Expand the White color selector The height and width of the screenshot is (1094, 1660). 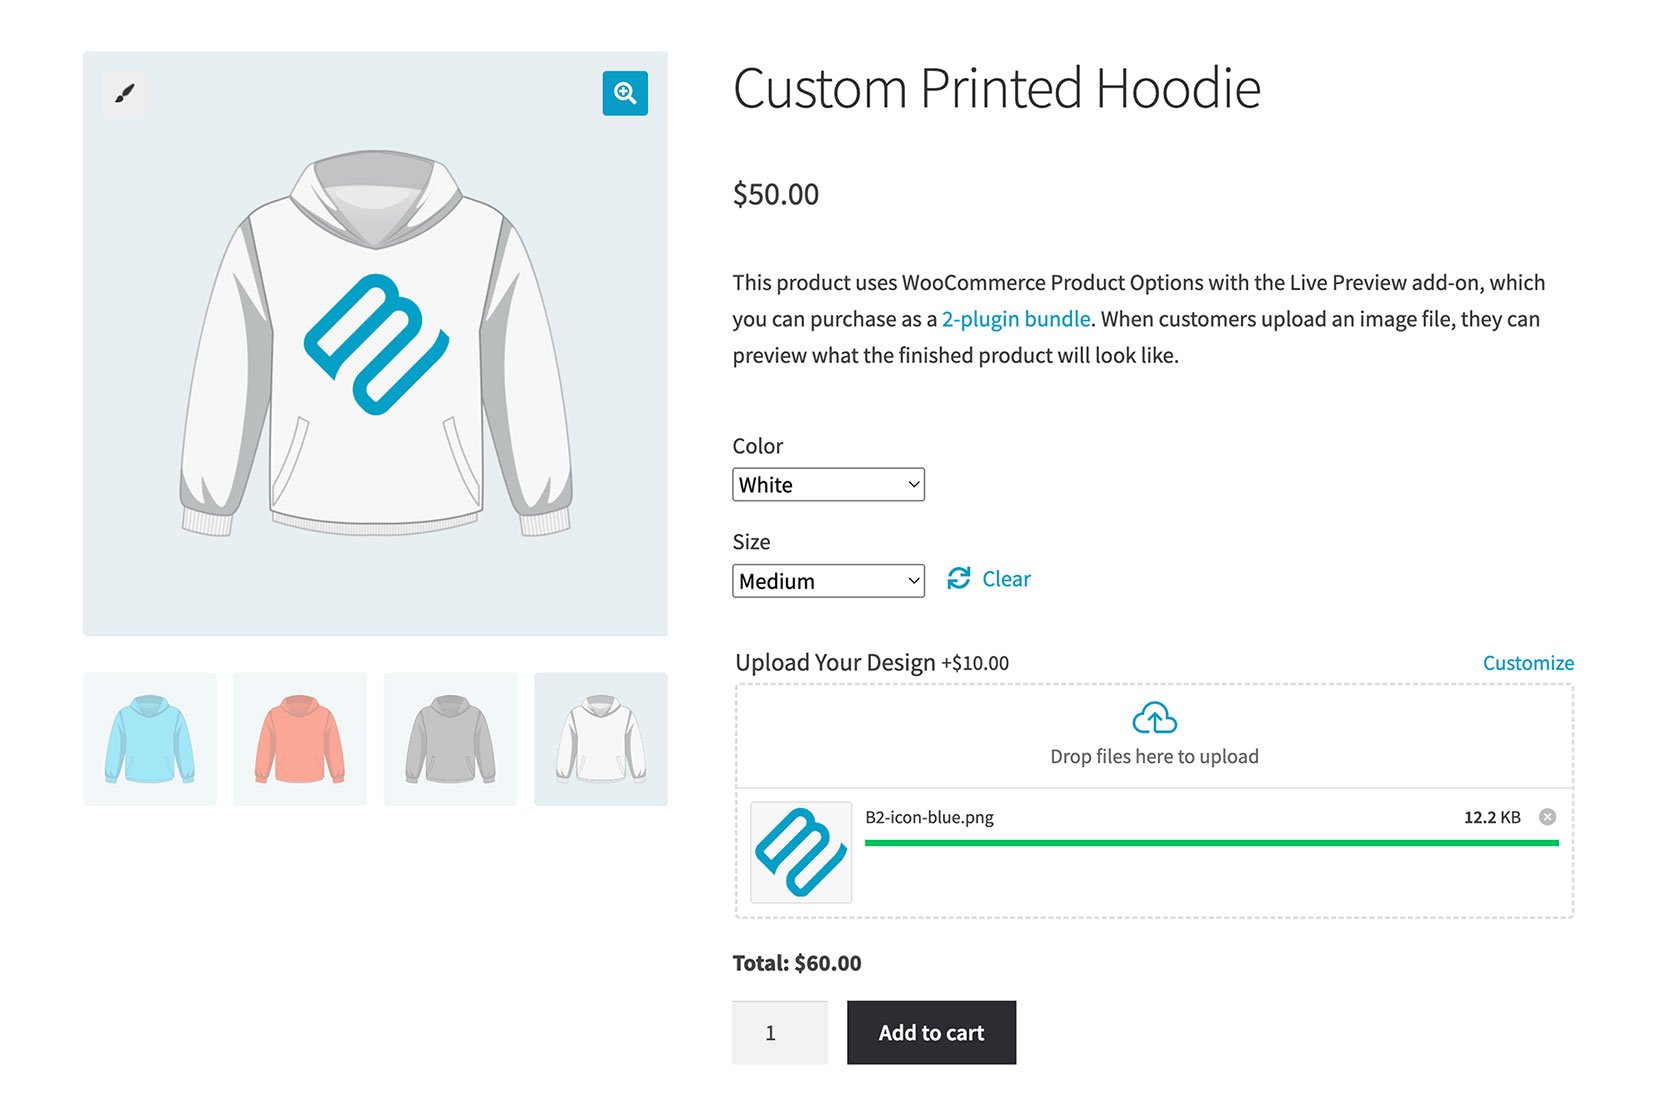point(828,484)
